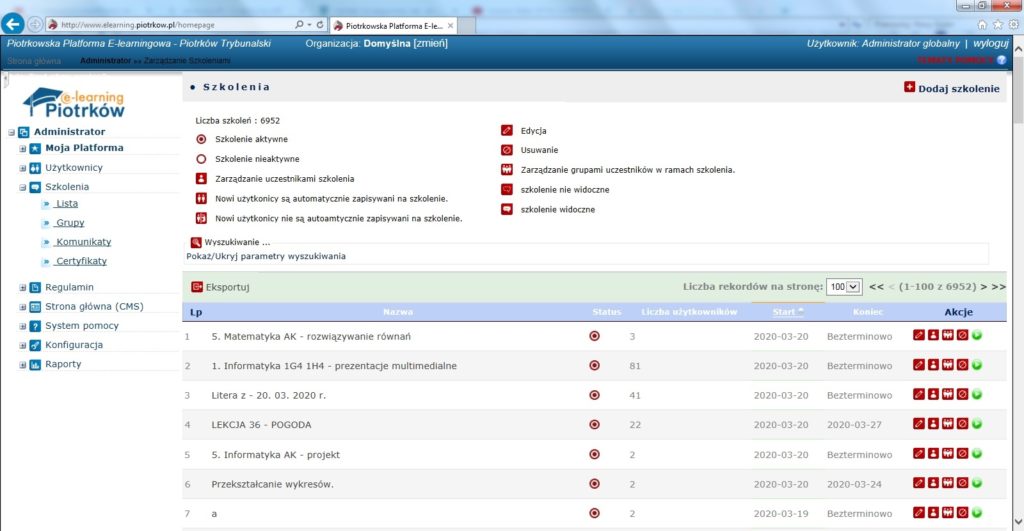Sort the table by Start column header
This screenshot has width=1024, height=531.
784,312
